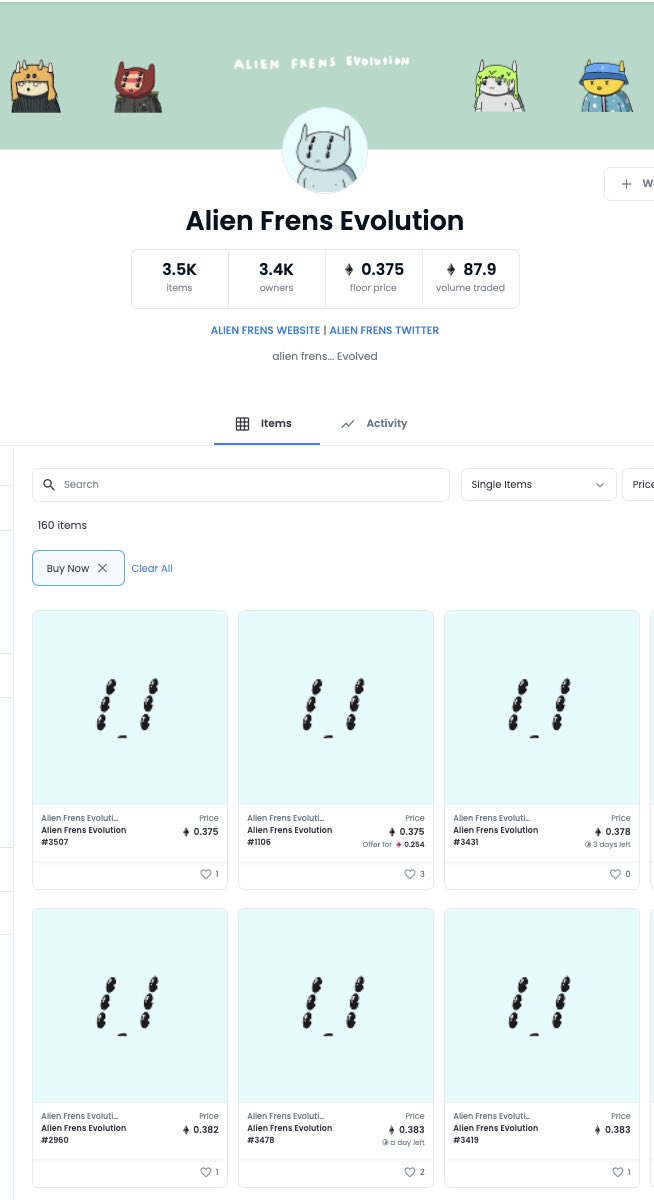Click the grid icon on Items tab
Viewport: 654px width, 1200px height.
click(242, 424)
